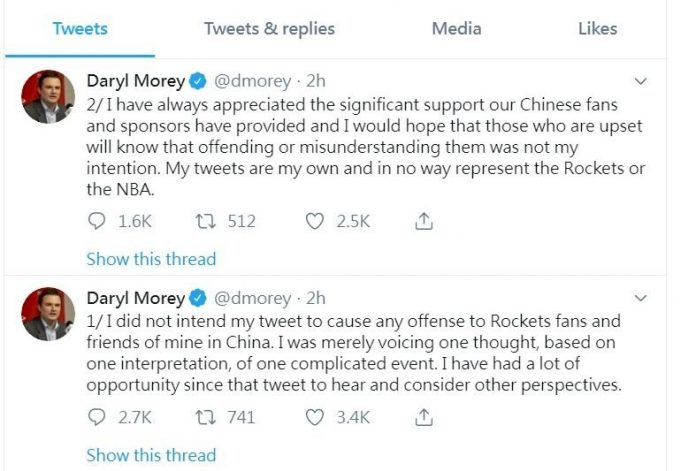This screenshot has height=471, width=696.
Task: View the Likes tab
Action: tap(597, 29)
